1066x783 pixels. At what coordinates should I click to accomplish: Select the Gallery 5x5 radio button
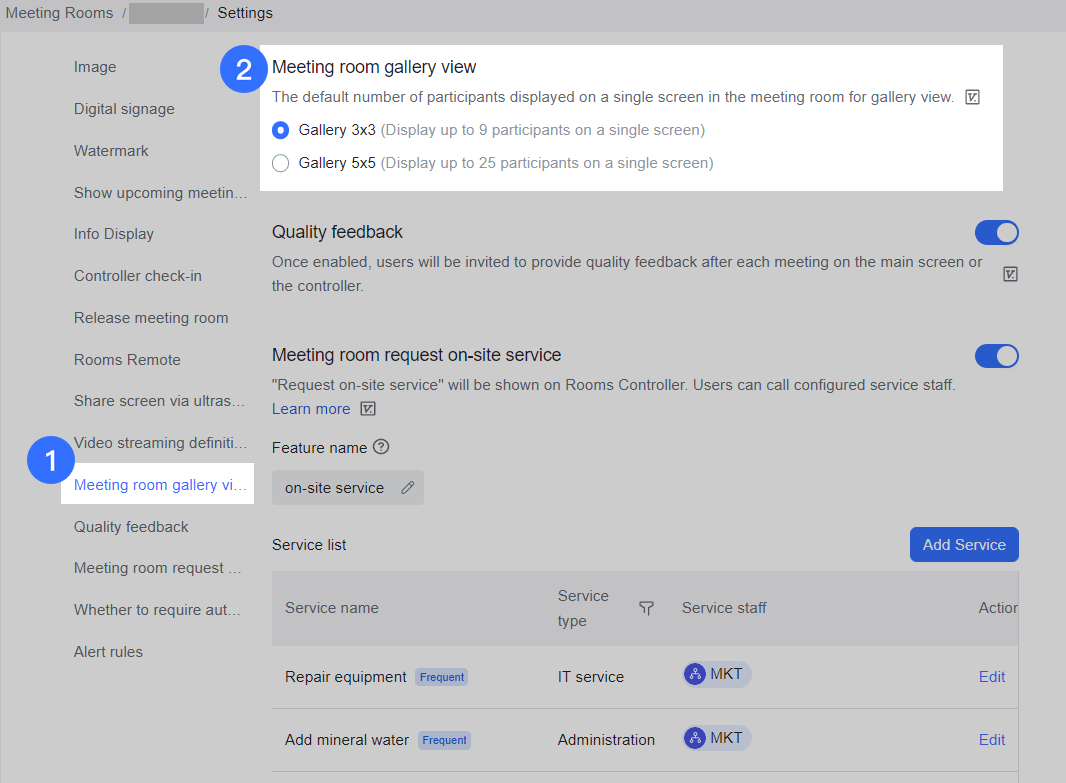tap(280, 163)
